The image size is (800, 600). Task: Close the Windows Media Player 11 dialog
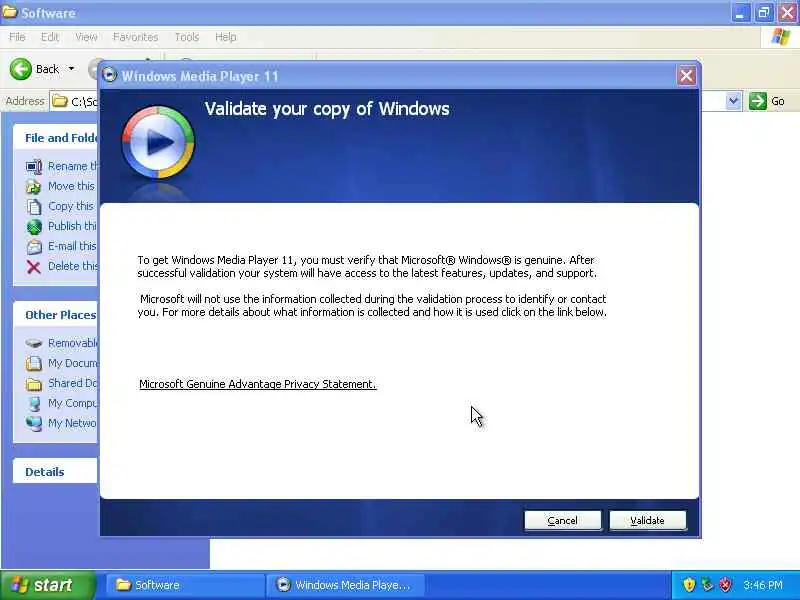pos(686,76)
